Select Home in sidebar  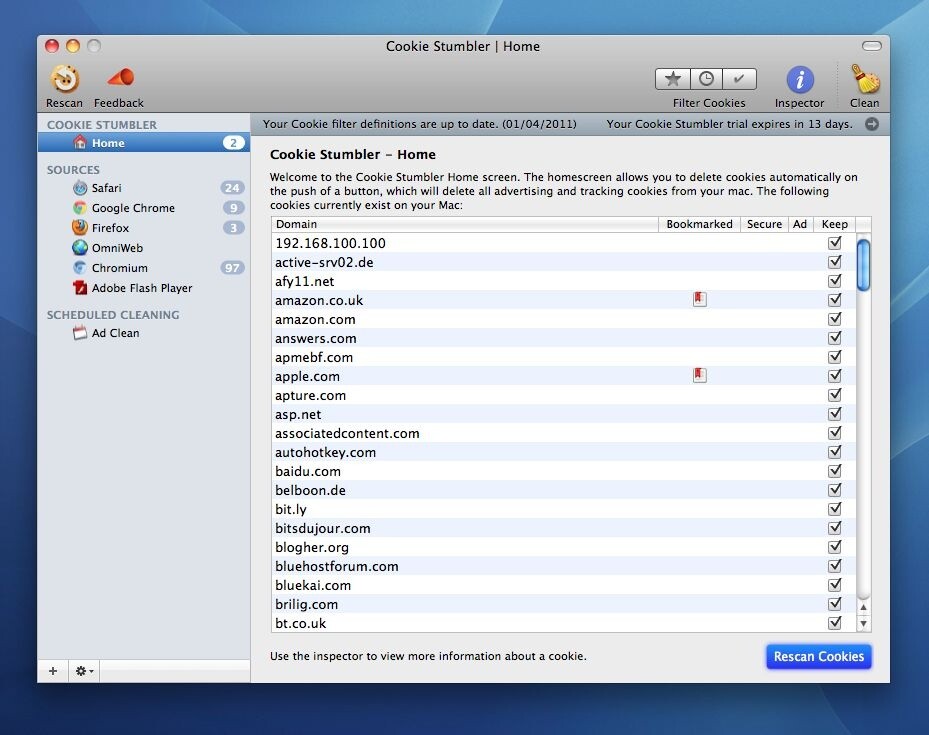[x=144, y=143]
